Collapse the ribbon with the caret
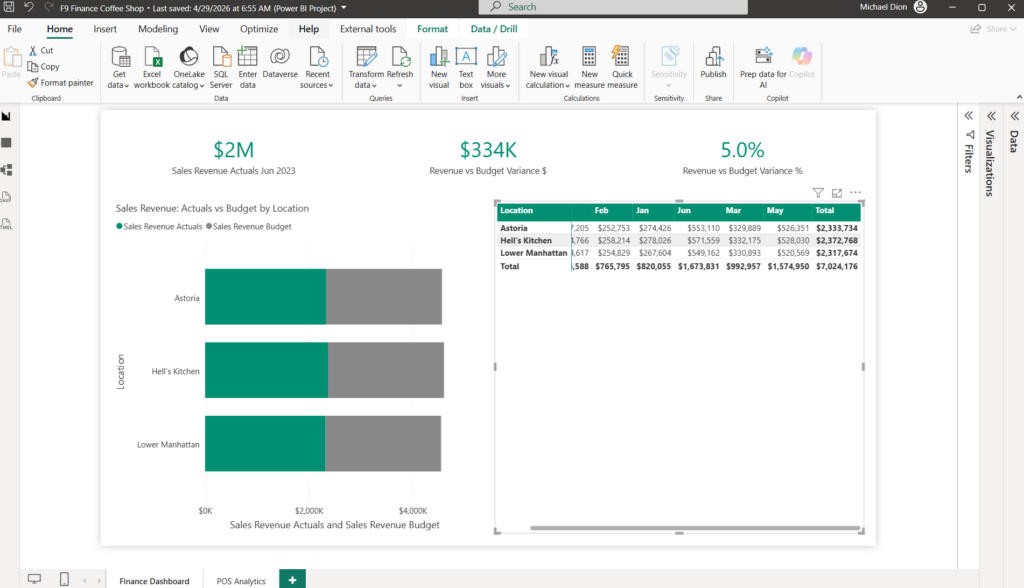Screen dimensions: 1024x588 1019,97
